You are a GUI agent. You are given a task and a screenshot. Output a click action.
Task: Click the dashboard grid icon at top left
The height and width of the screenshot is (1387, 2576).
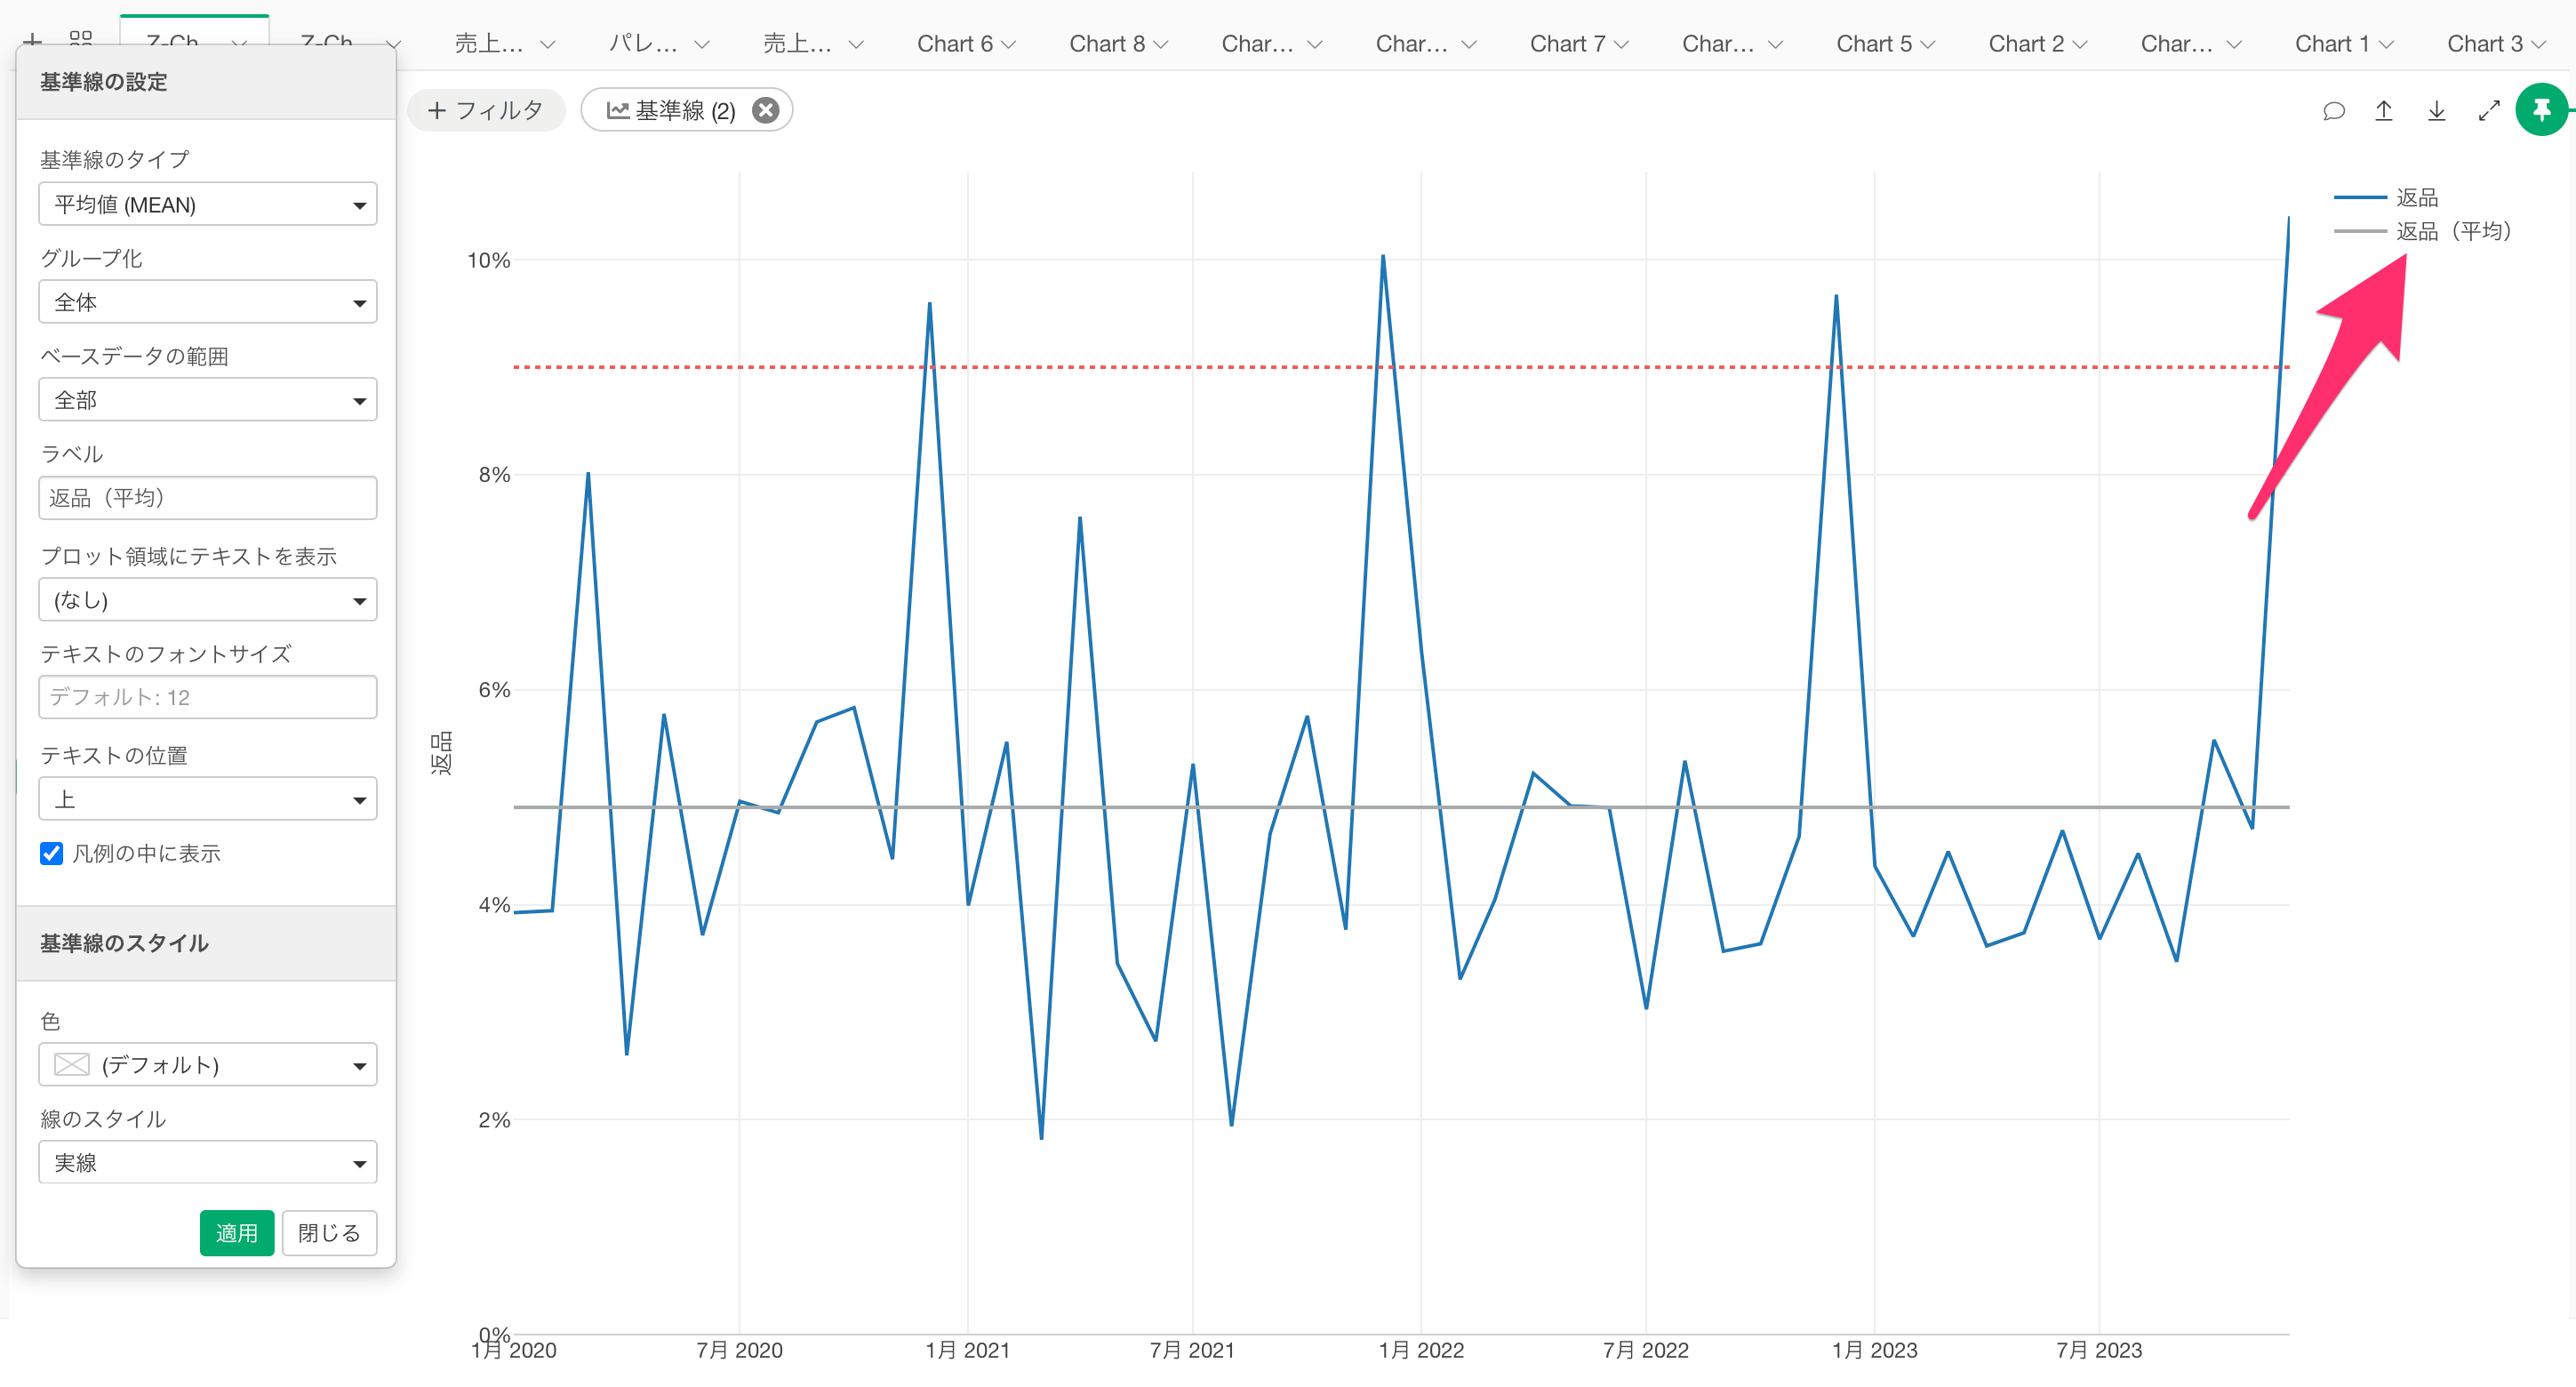point(81,38)
